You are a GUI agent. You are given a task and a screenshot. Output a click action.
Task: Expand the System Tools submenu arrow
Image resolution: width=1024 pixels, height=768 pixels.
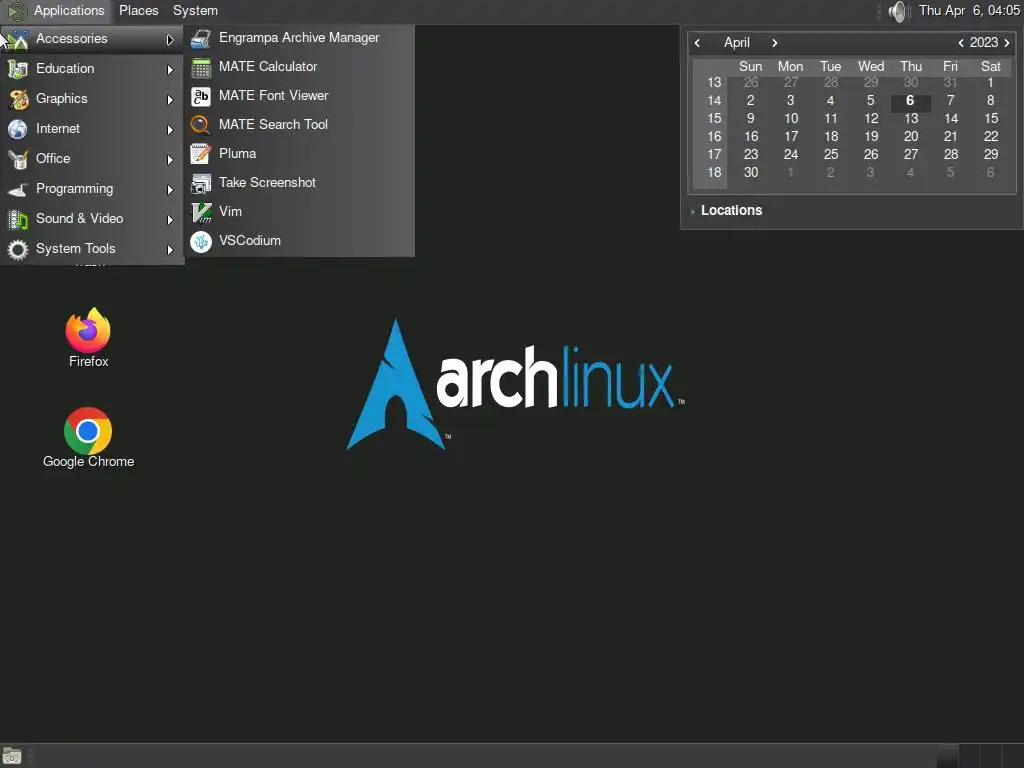tap(170, 249)
